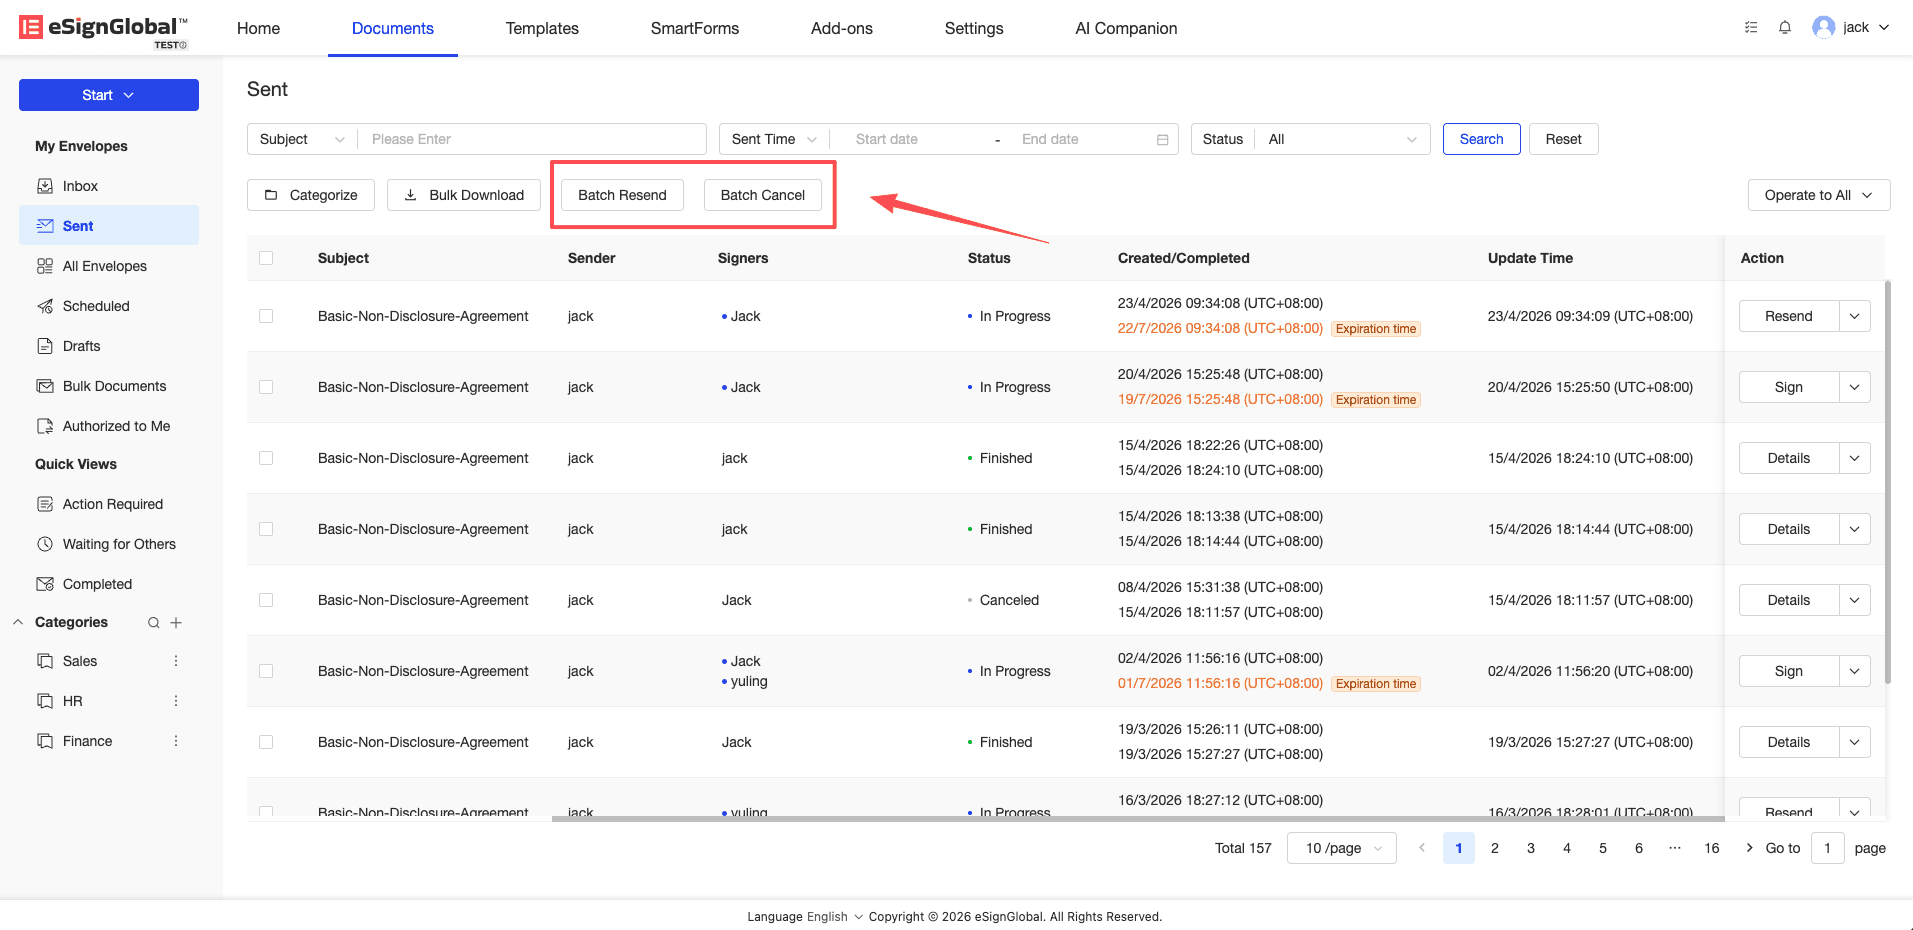Go to next page arrow
1913x930 pixels.
click(x=1749, y=848)
